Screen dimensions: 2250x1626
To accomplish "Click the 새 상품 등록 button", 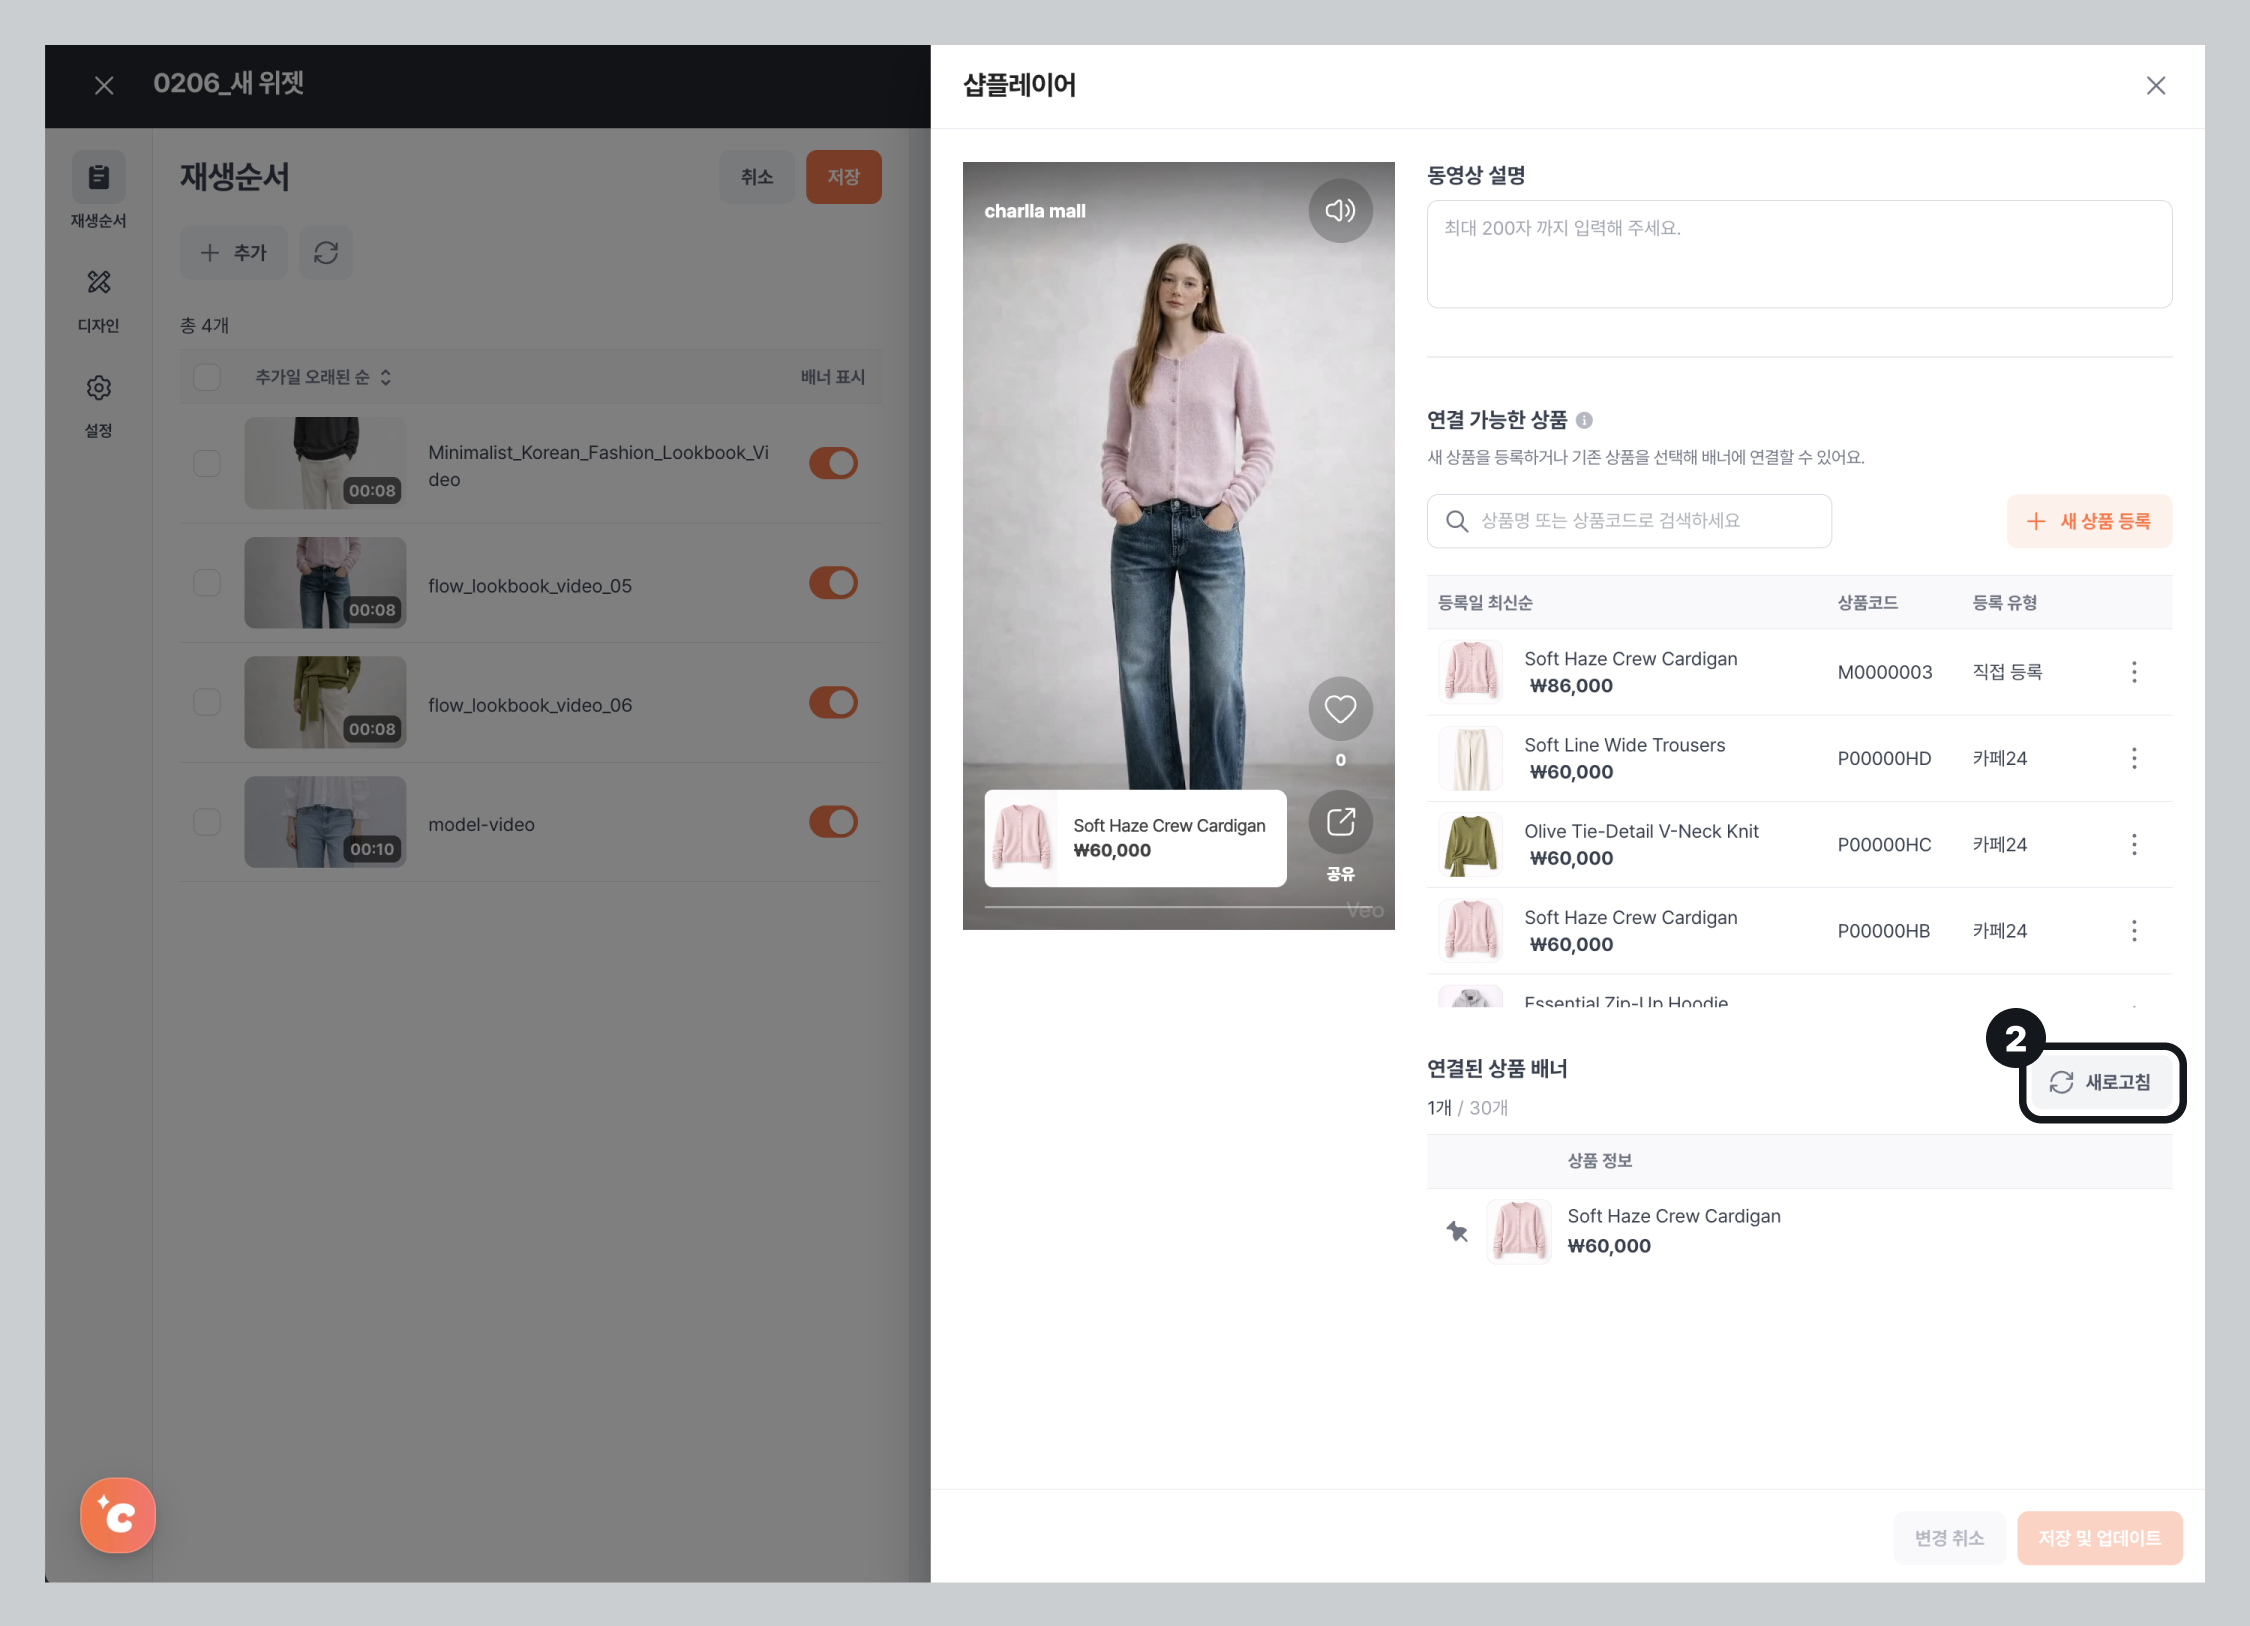I will (2089, 521).
